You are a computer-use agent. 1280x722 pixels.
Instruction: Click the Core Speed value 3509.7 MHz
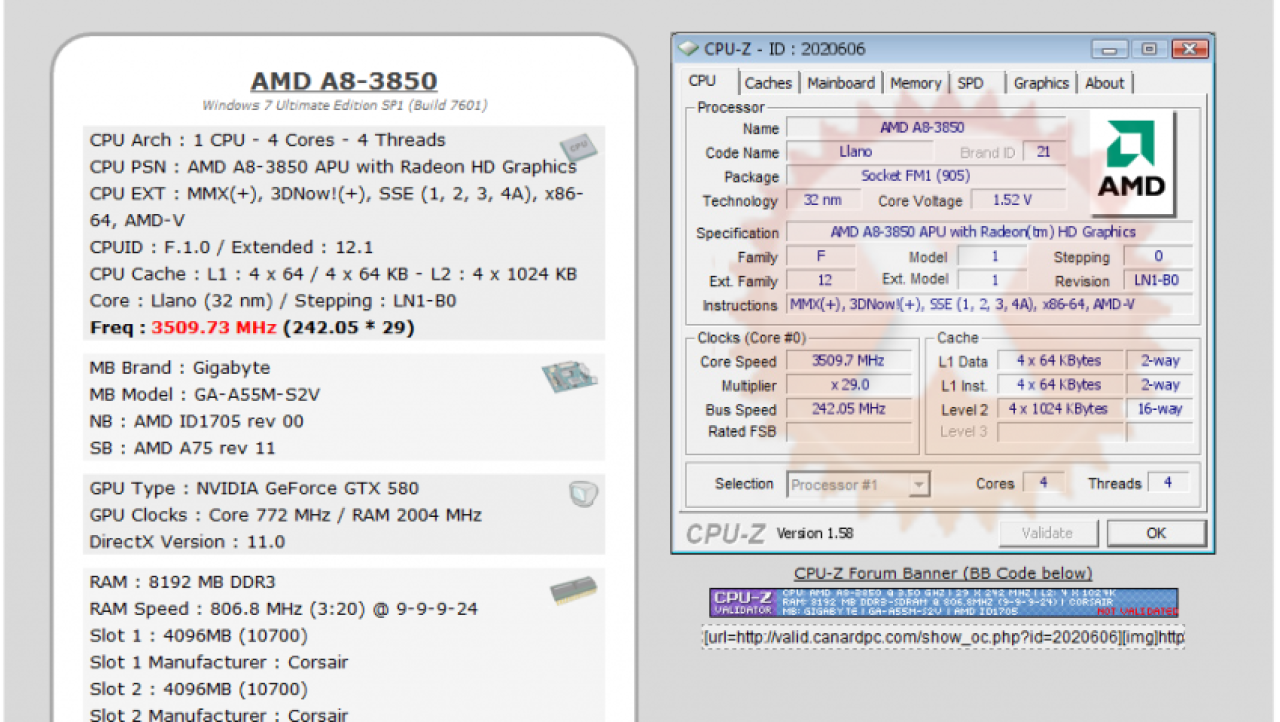[x=848, y=361]
